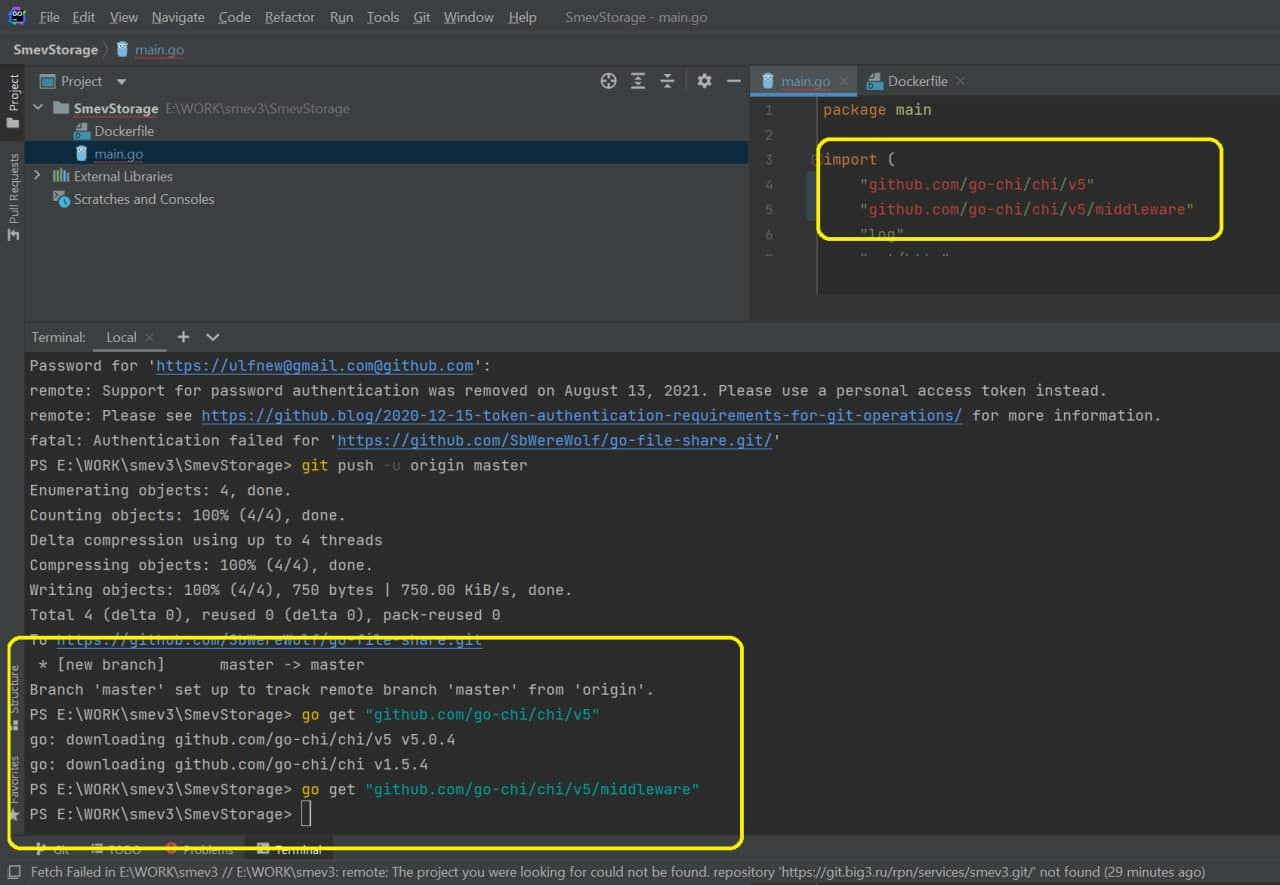This screenshot has height=885, width=1280.
Task: Hide the Project panel with minus icon
Action: (x=733, y=81)
